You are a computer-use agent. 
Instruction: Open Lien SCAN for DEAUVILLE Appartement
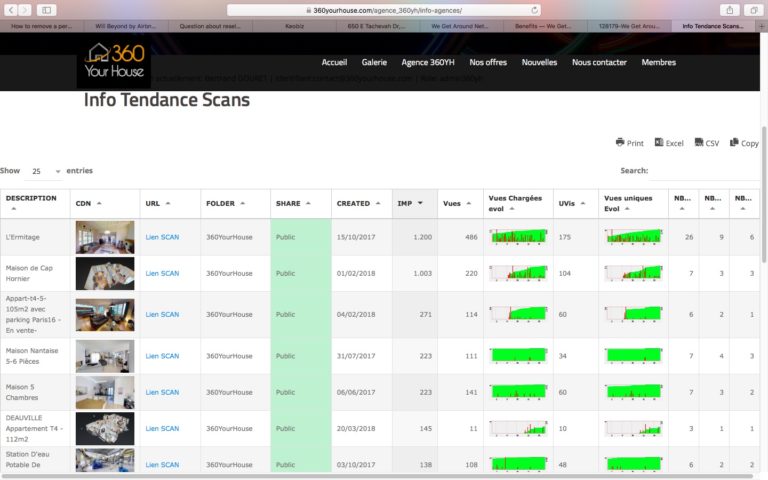162,429
